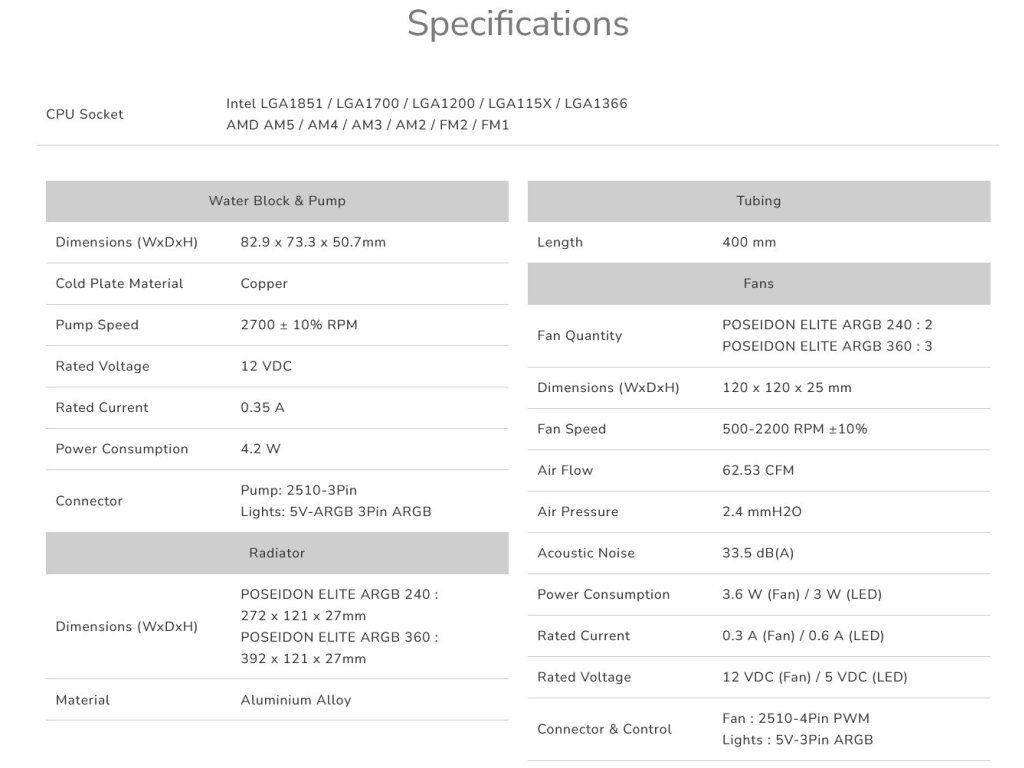1024x768 pixels.
Task: Click the Fan : 2510-4Pin PWM text
Action: click(795, 718)
